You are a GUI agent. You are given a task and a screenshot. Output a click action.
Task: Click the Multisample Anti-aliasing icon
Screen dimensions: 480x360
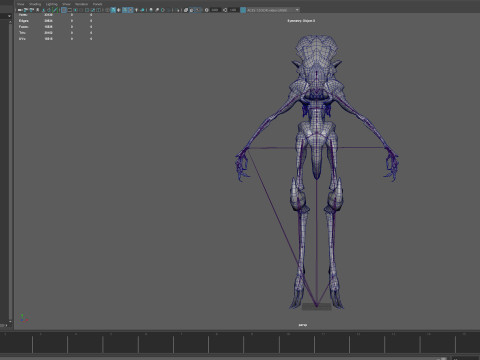(x=163, y=10)
